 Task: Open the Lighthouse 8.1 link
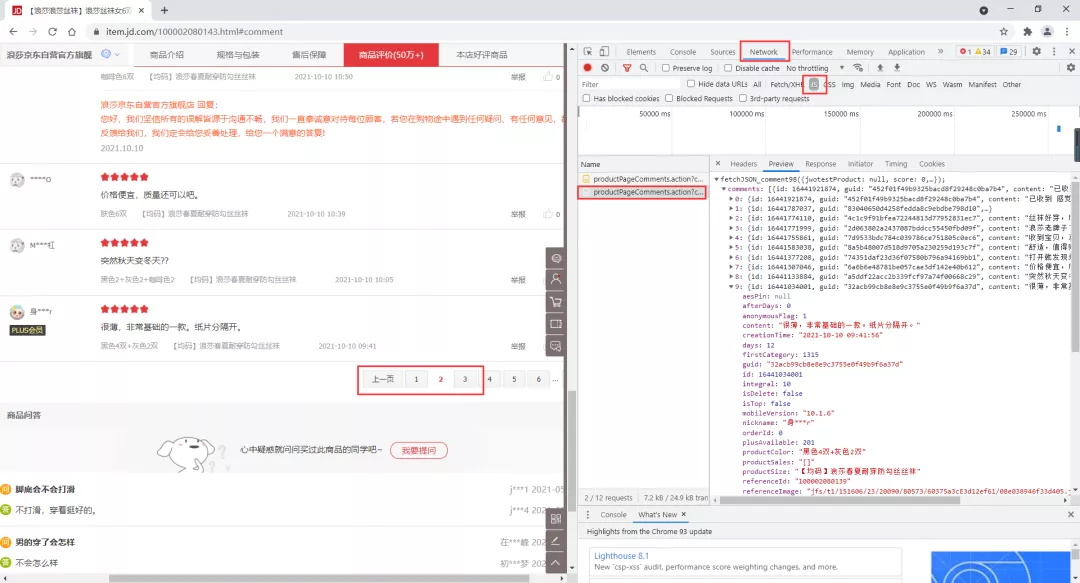pos(622,555)
